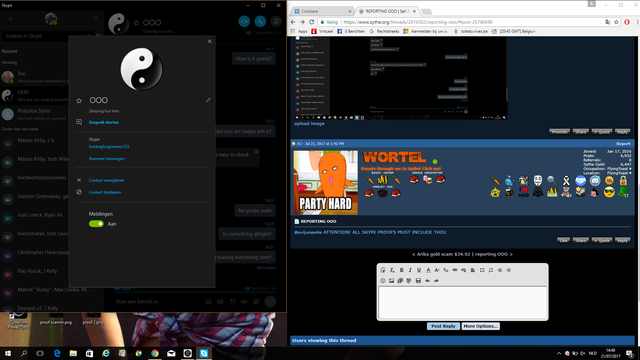Image resolution: width=640 pixels, height=360 pixels.
Task: Insert image using editor picture icon
Action: tap(391, 281)
